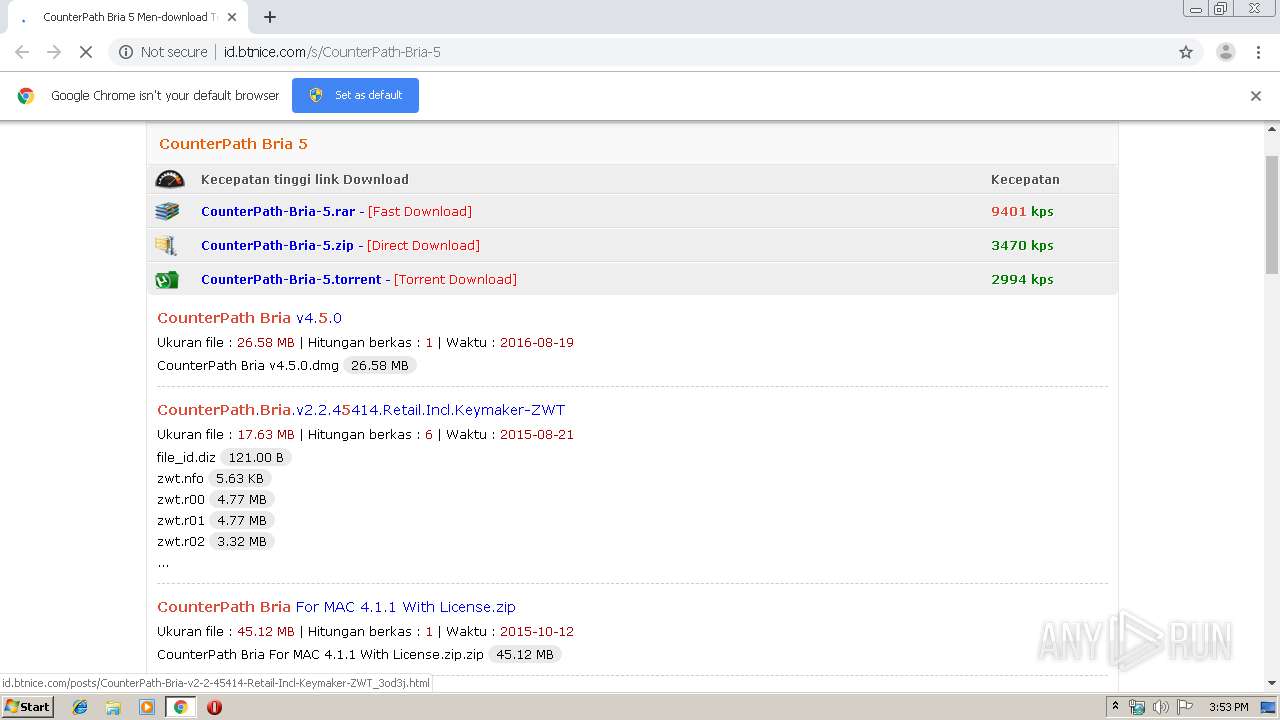This screenshot has height=720, width=1280.
Task: Show hidden tray icons arrow
Action: tap(1115, 707)
